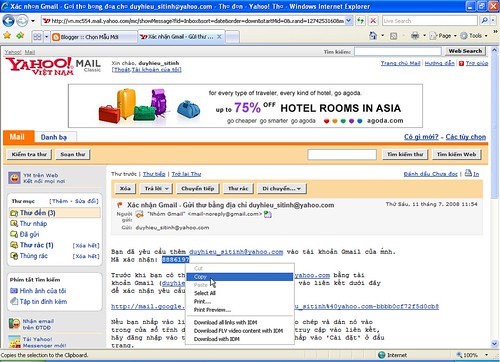
Task: Click the Đánh dấu Chưa đọc link
Action: tap(430, 174)
